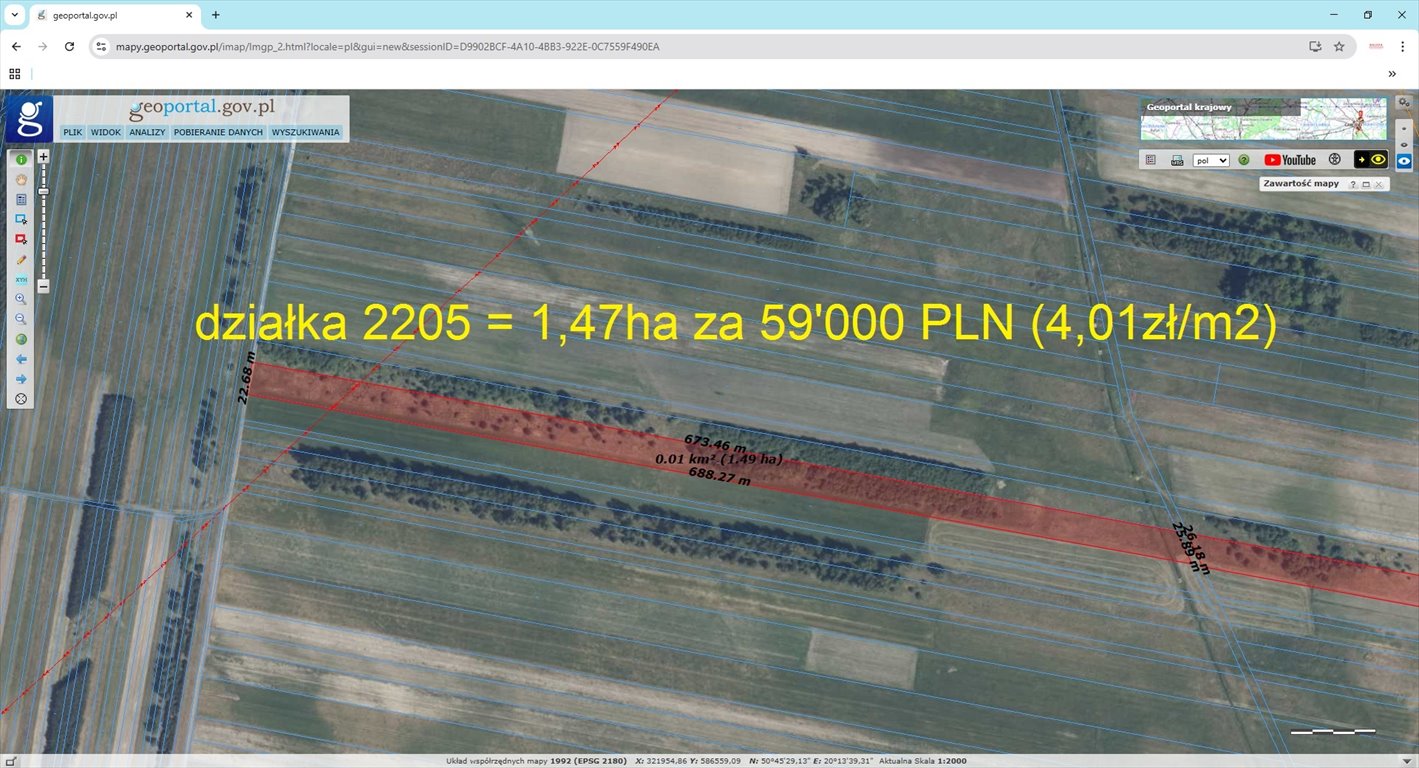Open the browser tab list chevron

15,15
